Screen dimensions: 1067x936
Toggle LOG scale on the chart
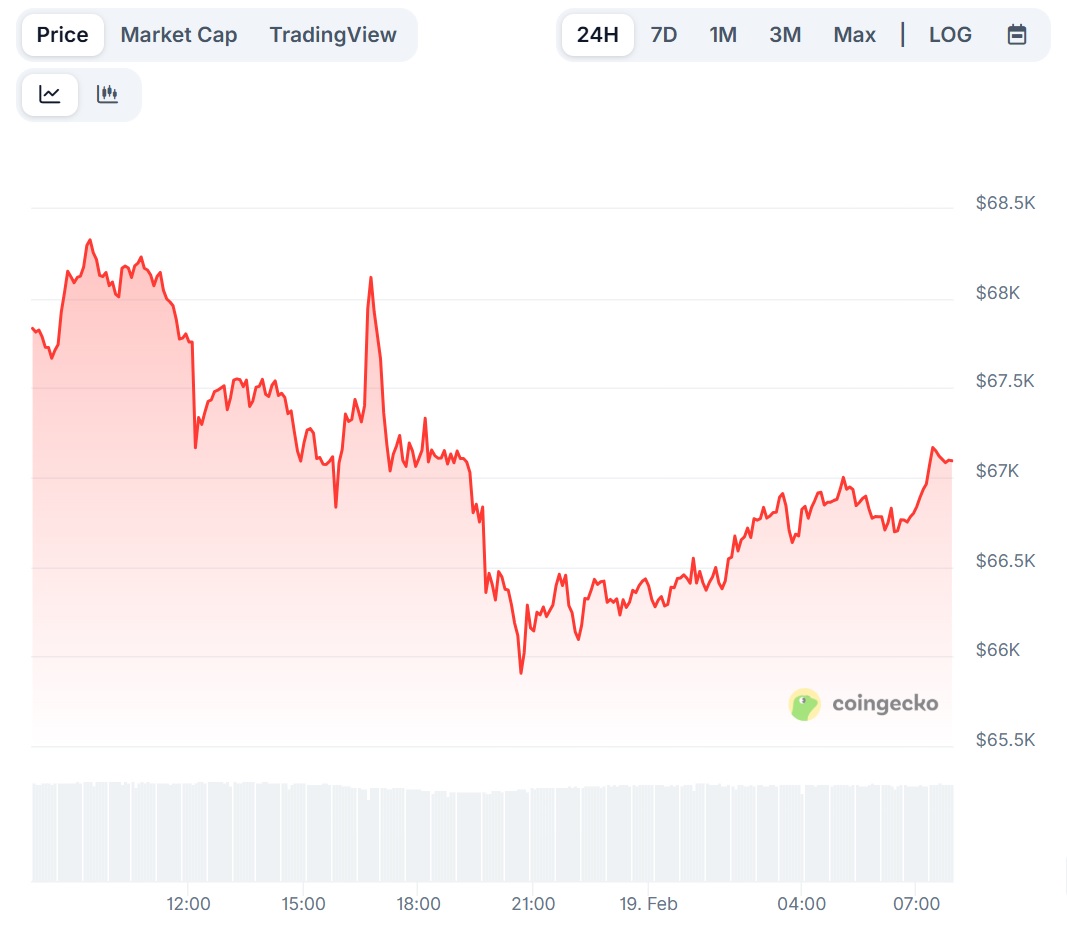click(x=950, y=35)
